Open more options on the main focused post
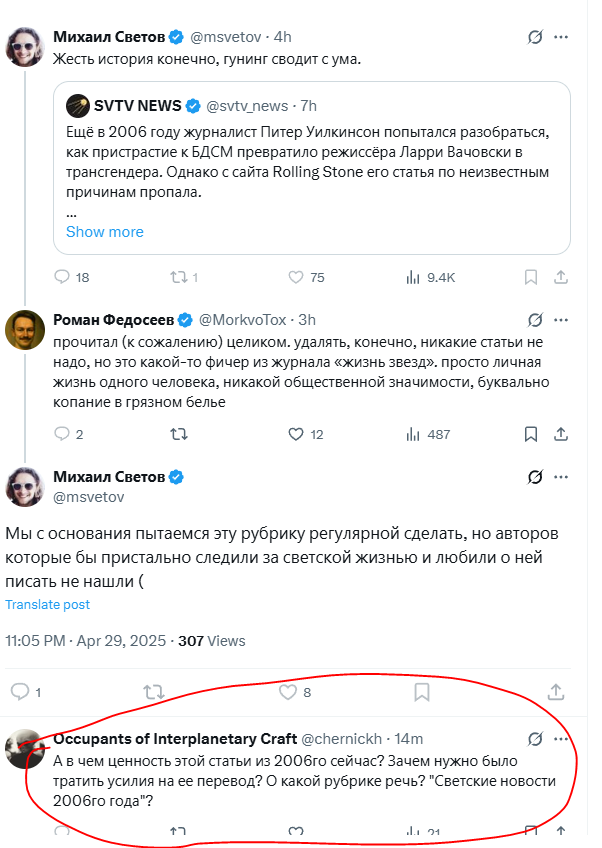The image size is (602, 848). click(562, 476)
